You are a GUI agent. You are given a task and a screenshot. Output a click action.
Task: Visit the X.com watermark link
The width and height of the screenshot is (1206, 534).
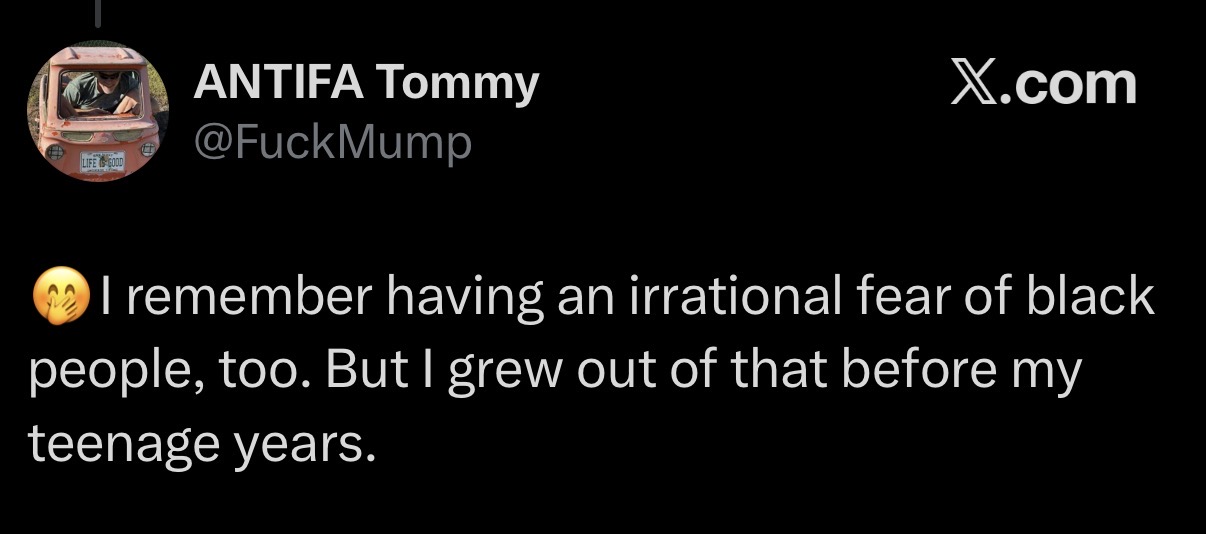click(1044, 85)
